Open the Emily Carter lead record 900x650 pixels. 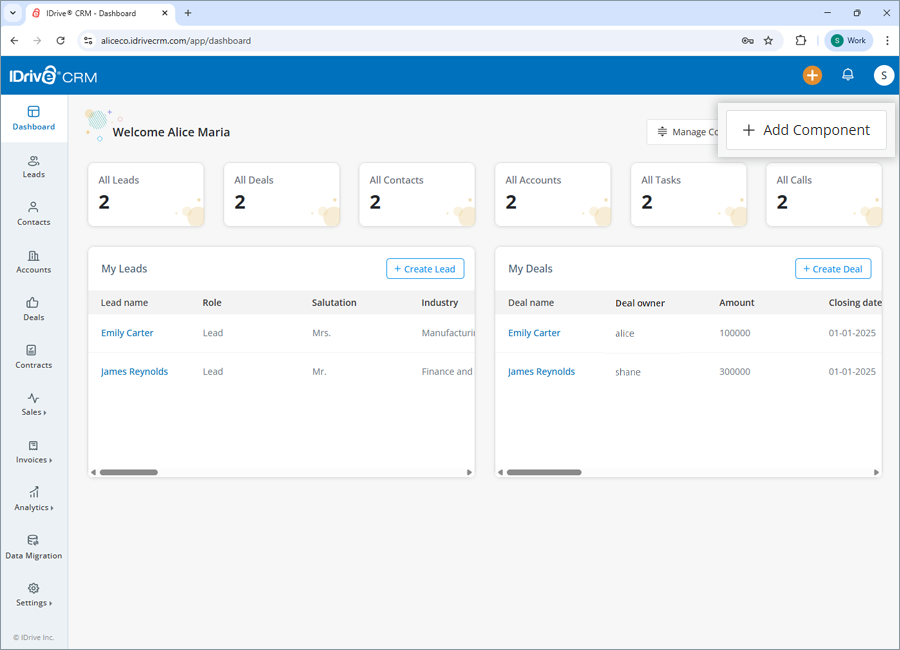[127, 332]
